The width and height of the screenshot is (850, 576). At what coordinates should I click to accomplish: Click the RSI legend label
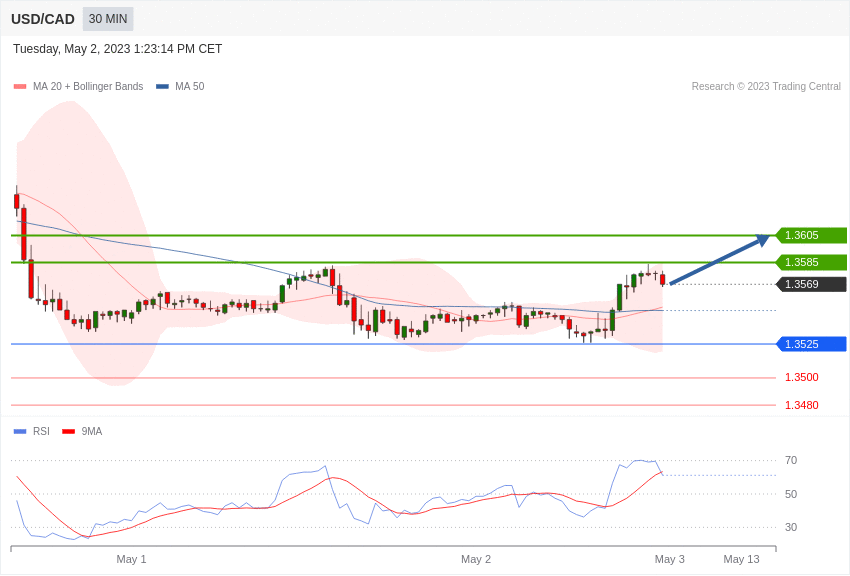point(41,431)
